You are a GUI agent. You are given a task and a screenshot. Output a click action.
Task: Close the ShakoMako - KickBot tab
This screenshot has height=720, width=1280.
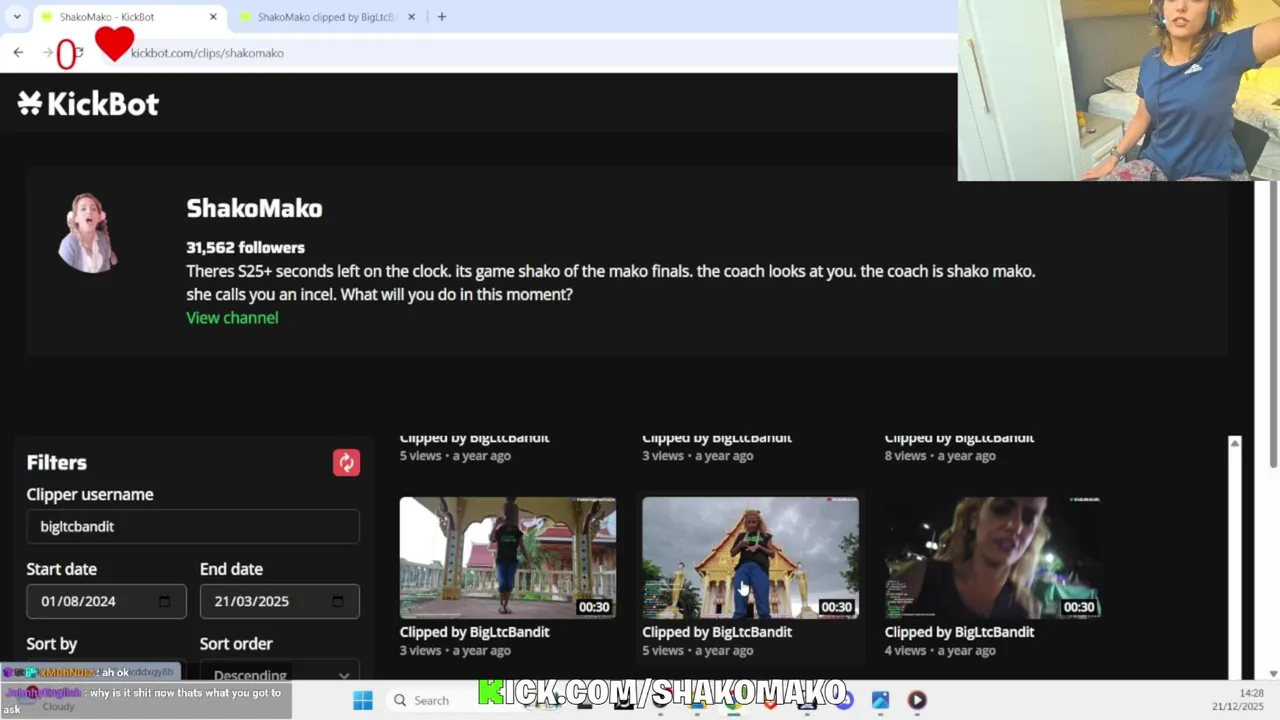pyautogui.click(x=213, y=17)
